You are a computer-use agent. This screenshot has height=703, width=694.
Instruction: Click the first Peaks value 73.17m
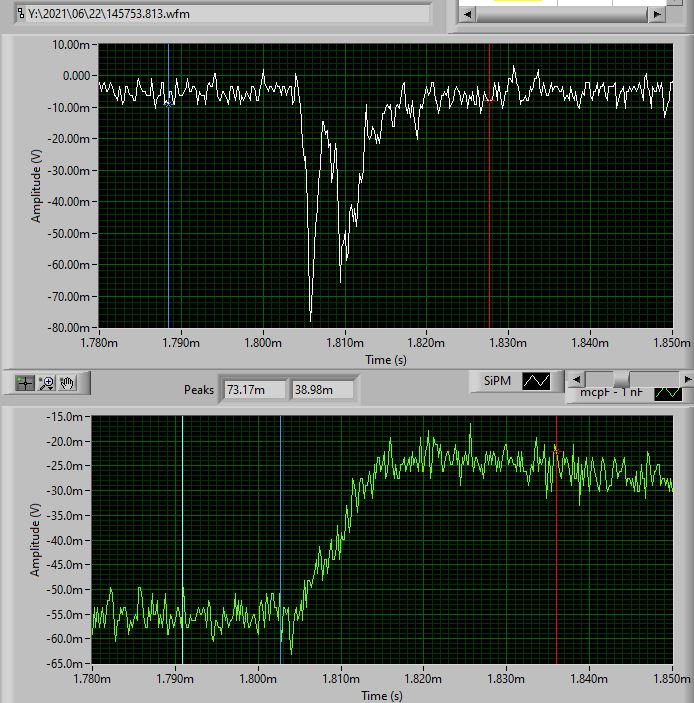(x=254, y=389)
